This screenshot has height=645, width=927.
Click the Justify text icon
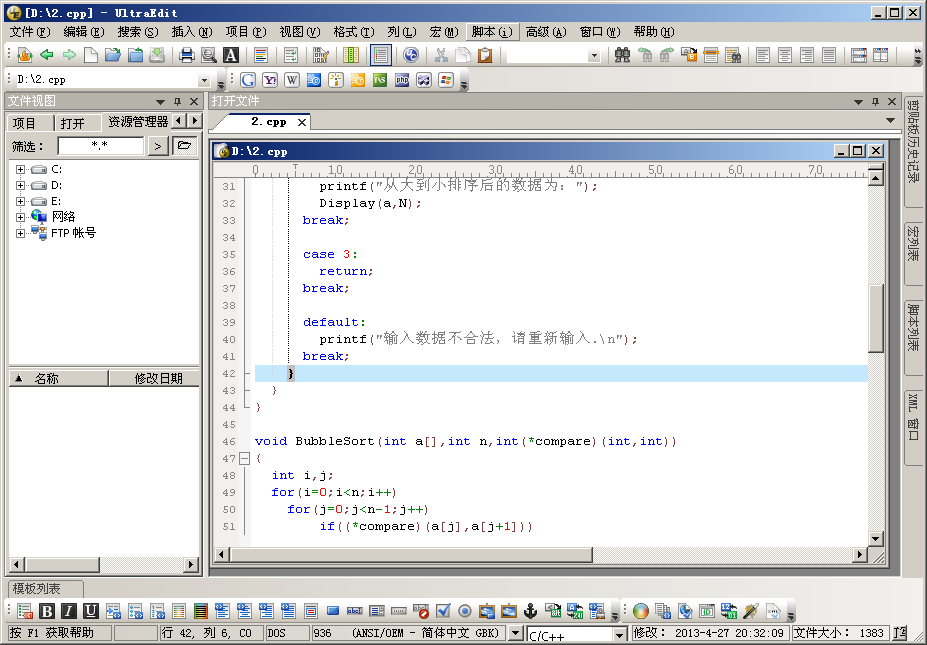pyautogui.click(x=829, y=55)
